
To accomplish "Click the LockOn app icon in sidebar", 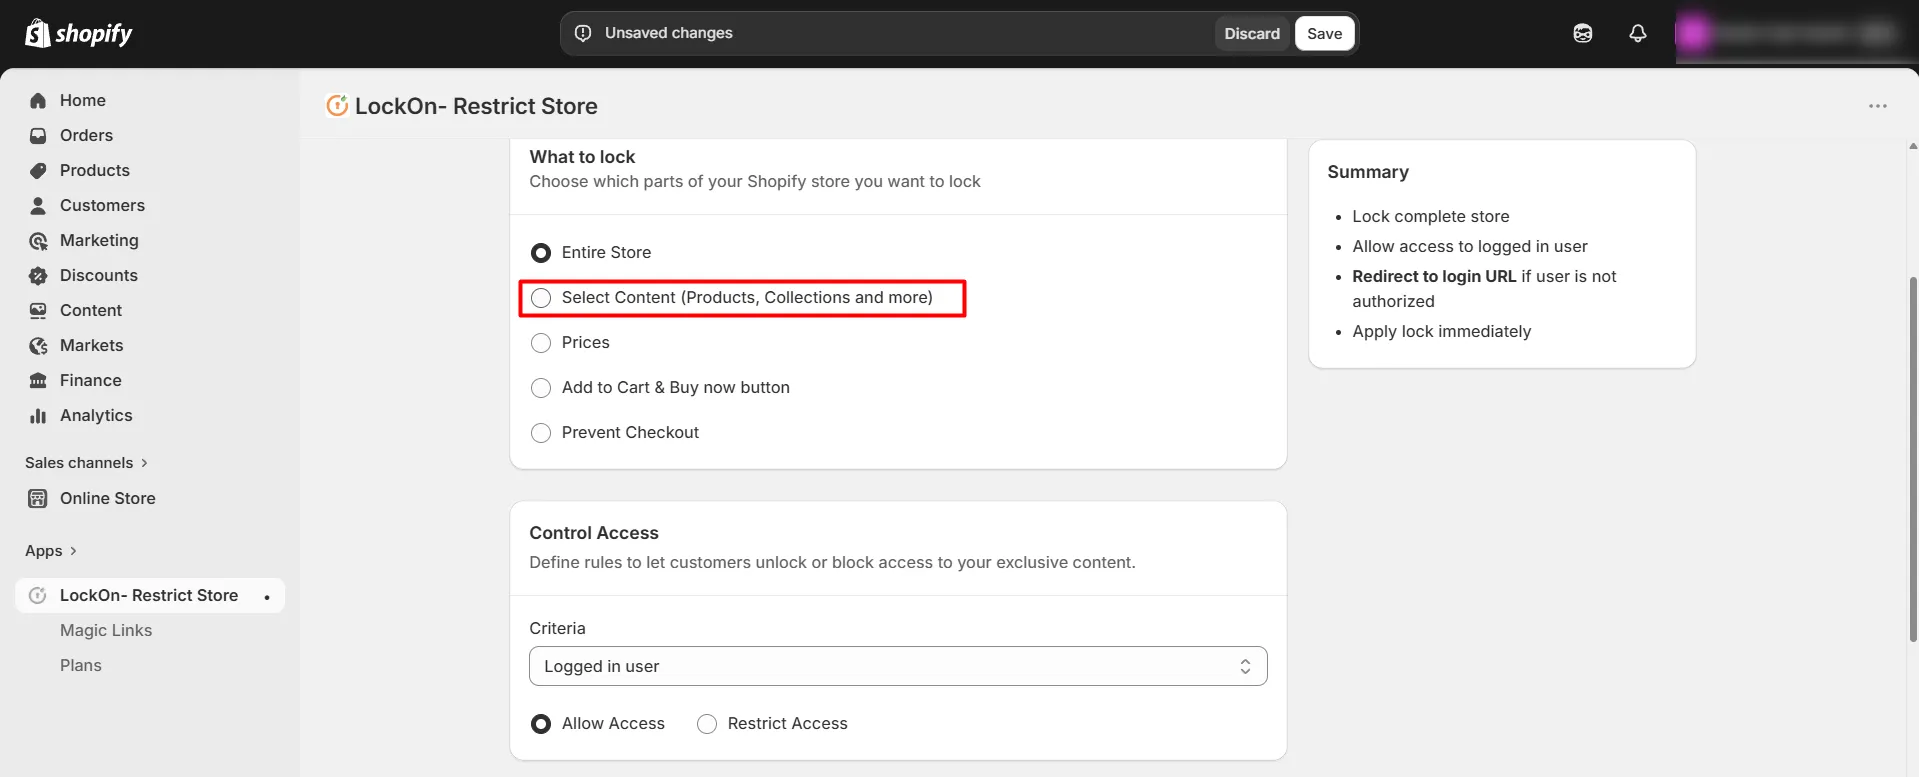I will tap(38, 596).
